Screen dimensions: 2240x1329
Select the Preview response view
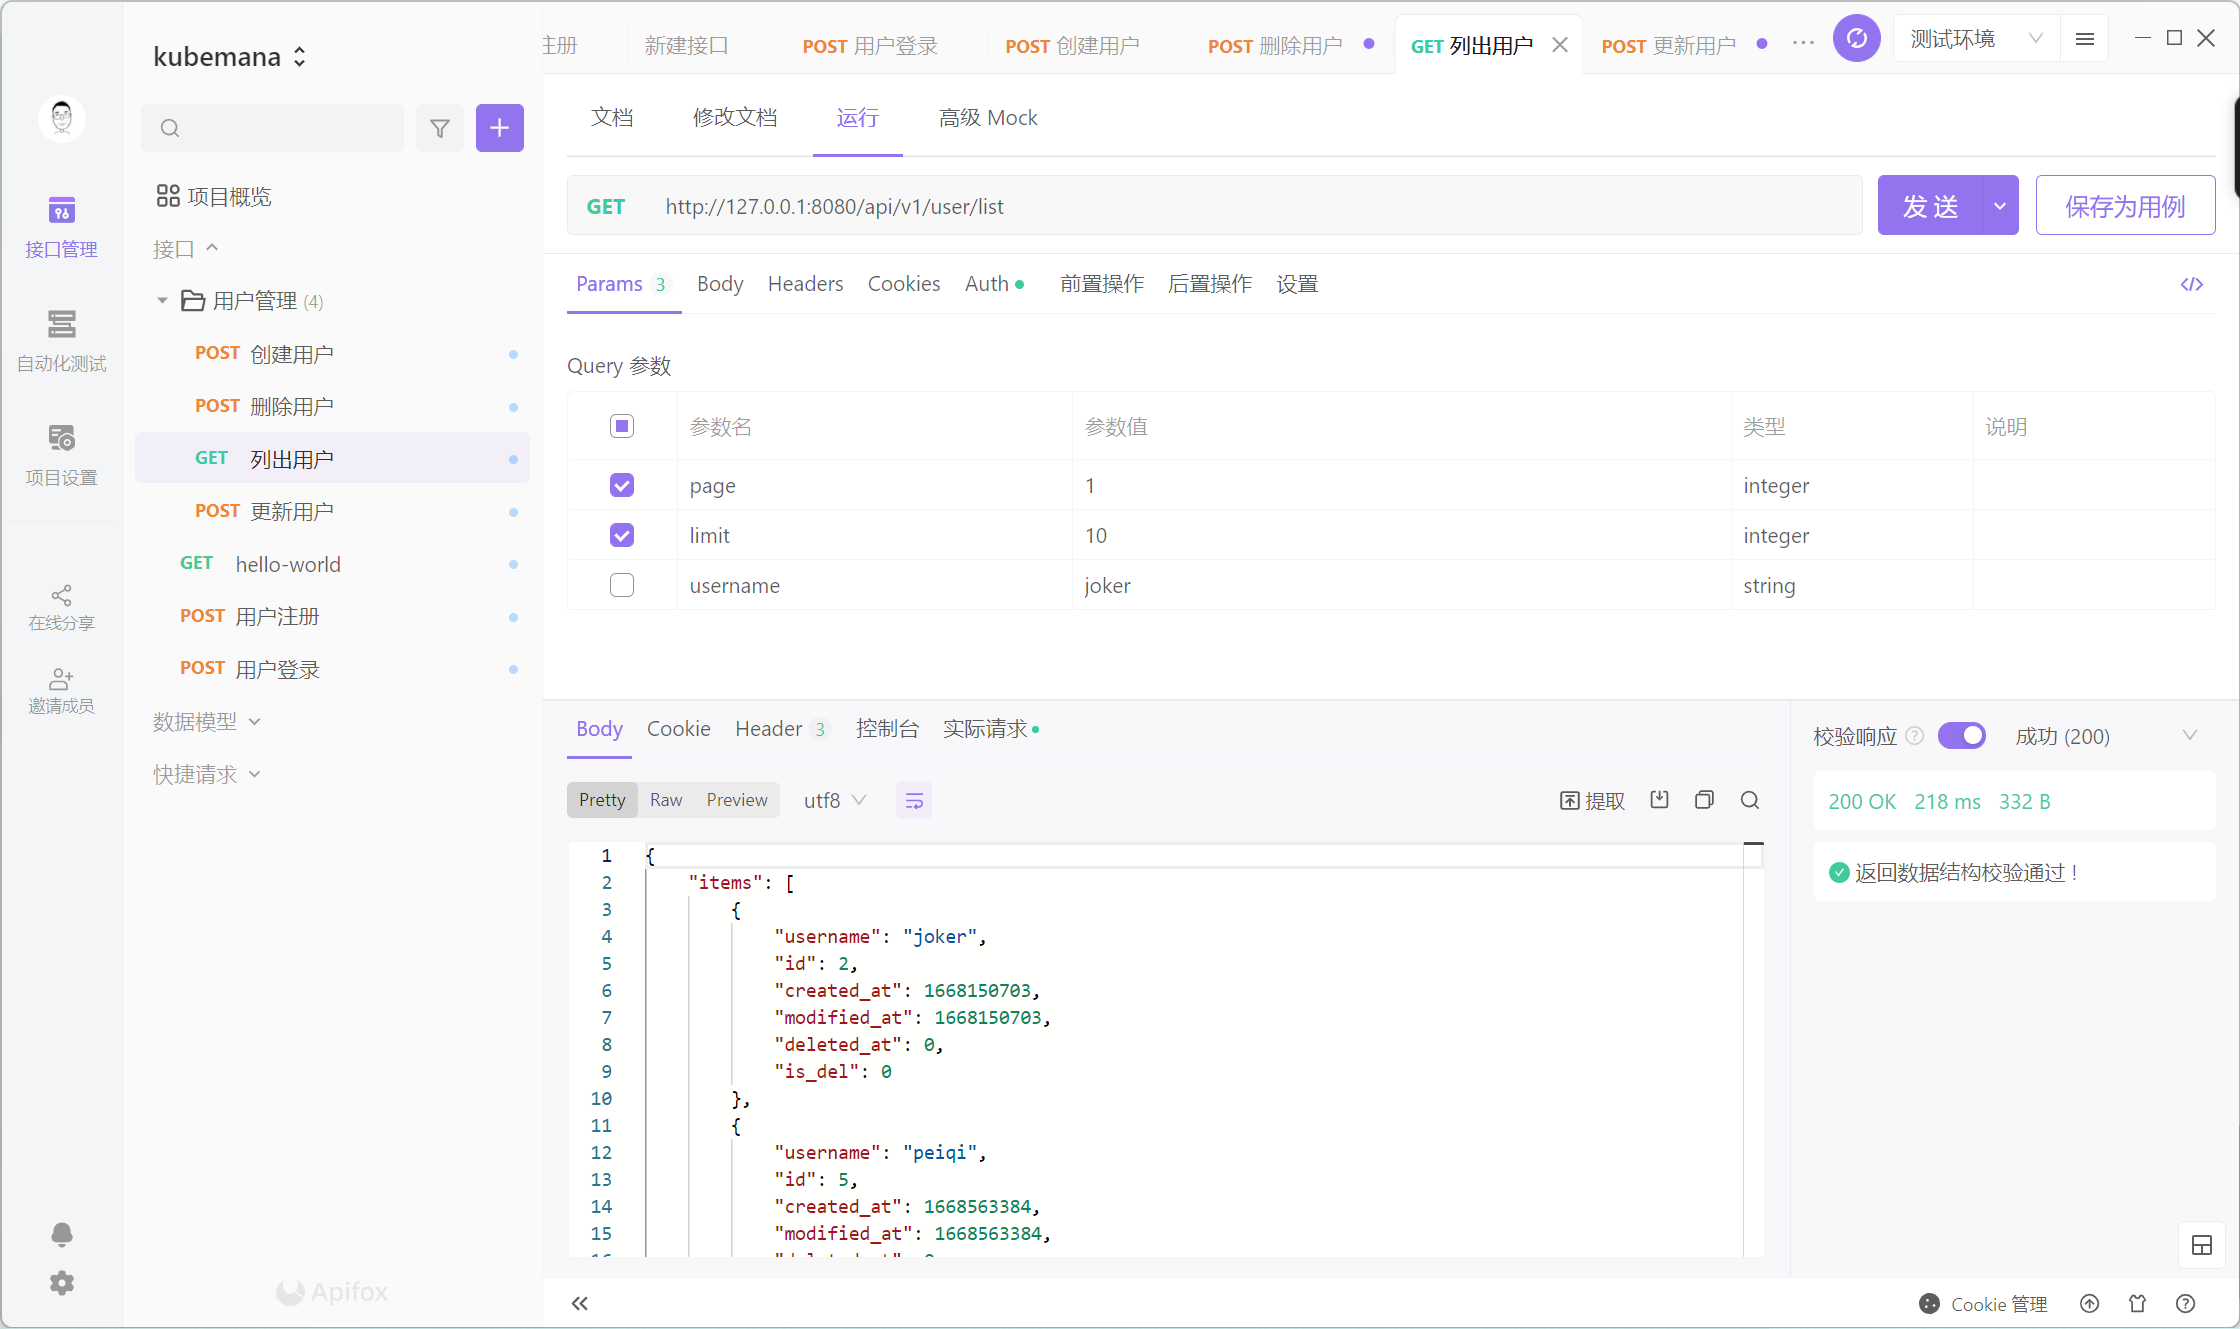coord(737,800)
